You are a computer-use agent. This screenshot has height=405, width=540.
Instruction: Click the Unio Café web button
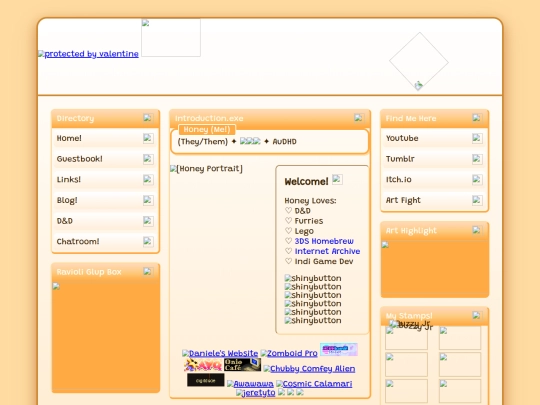point(242,365)
